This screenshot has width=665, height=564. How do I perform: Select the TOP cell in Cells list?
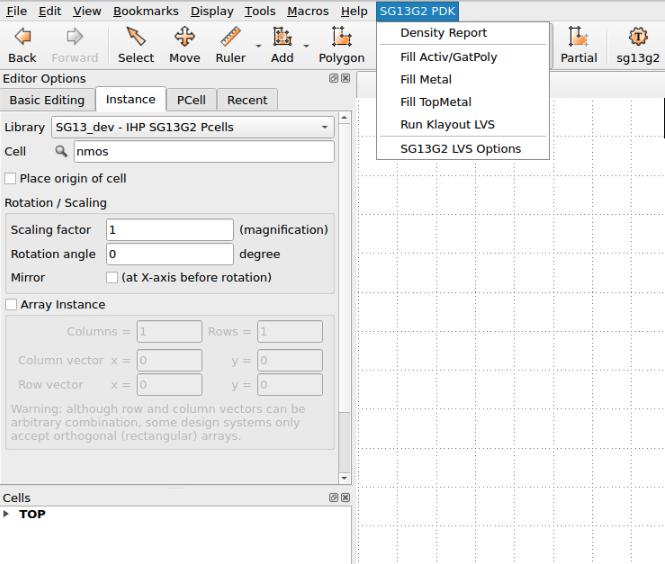(x=32, y=514)
